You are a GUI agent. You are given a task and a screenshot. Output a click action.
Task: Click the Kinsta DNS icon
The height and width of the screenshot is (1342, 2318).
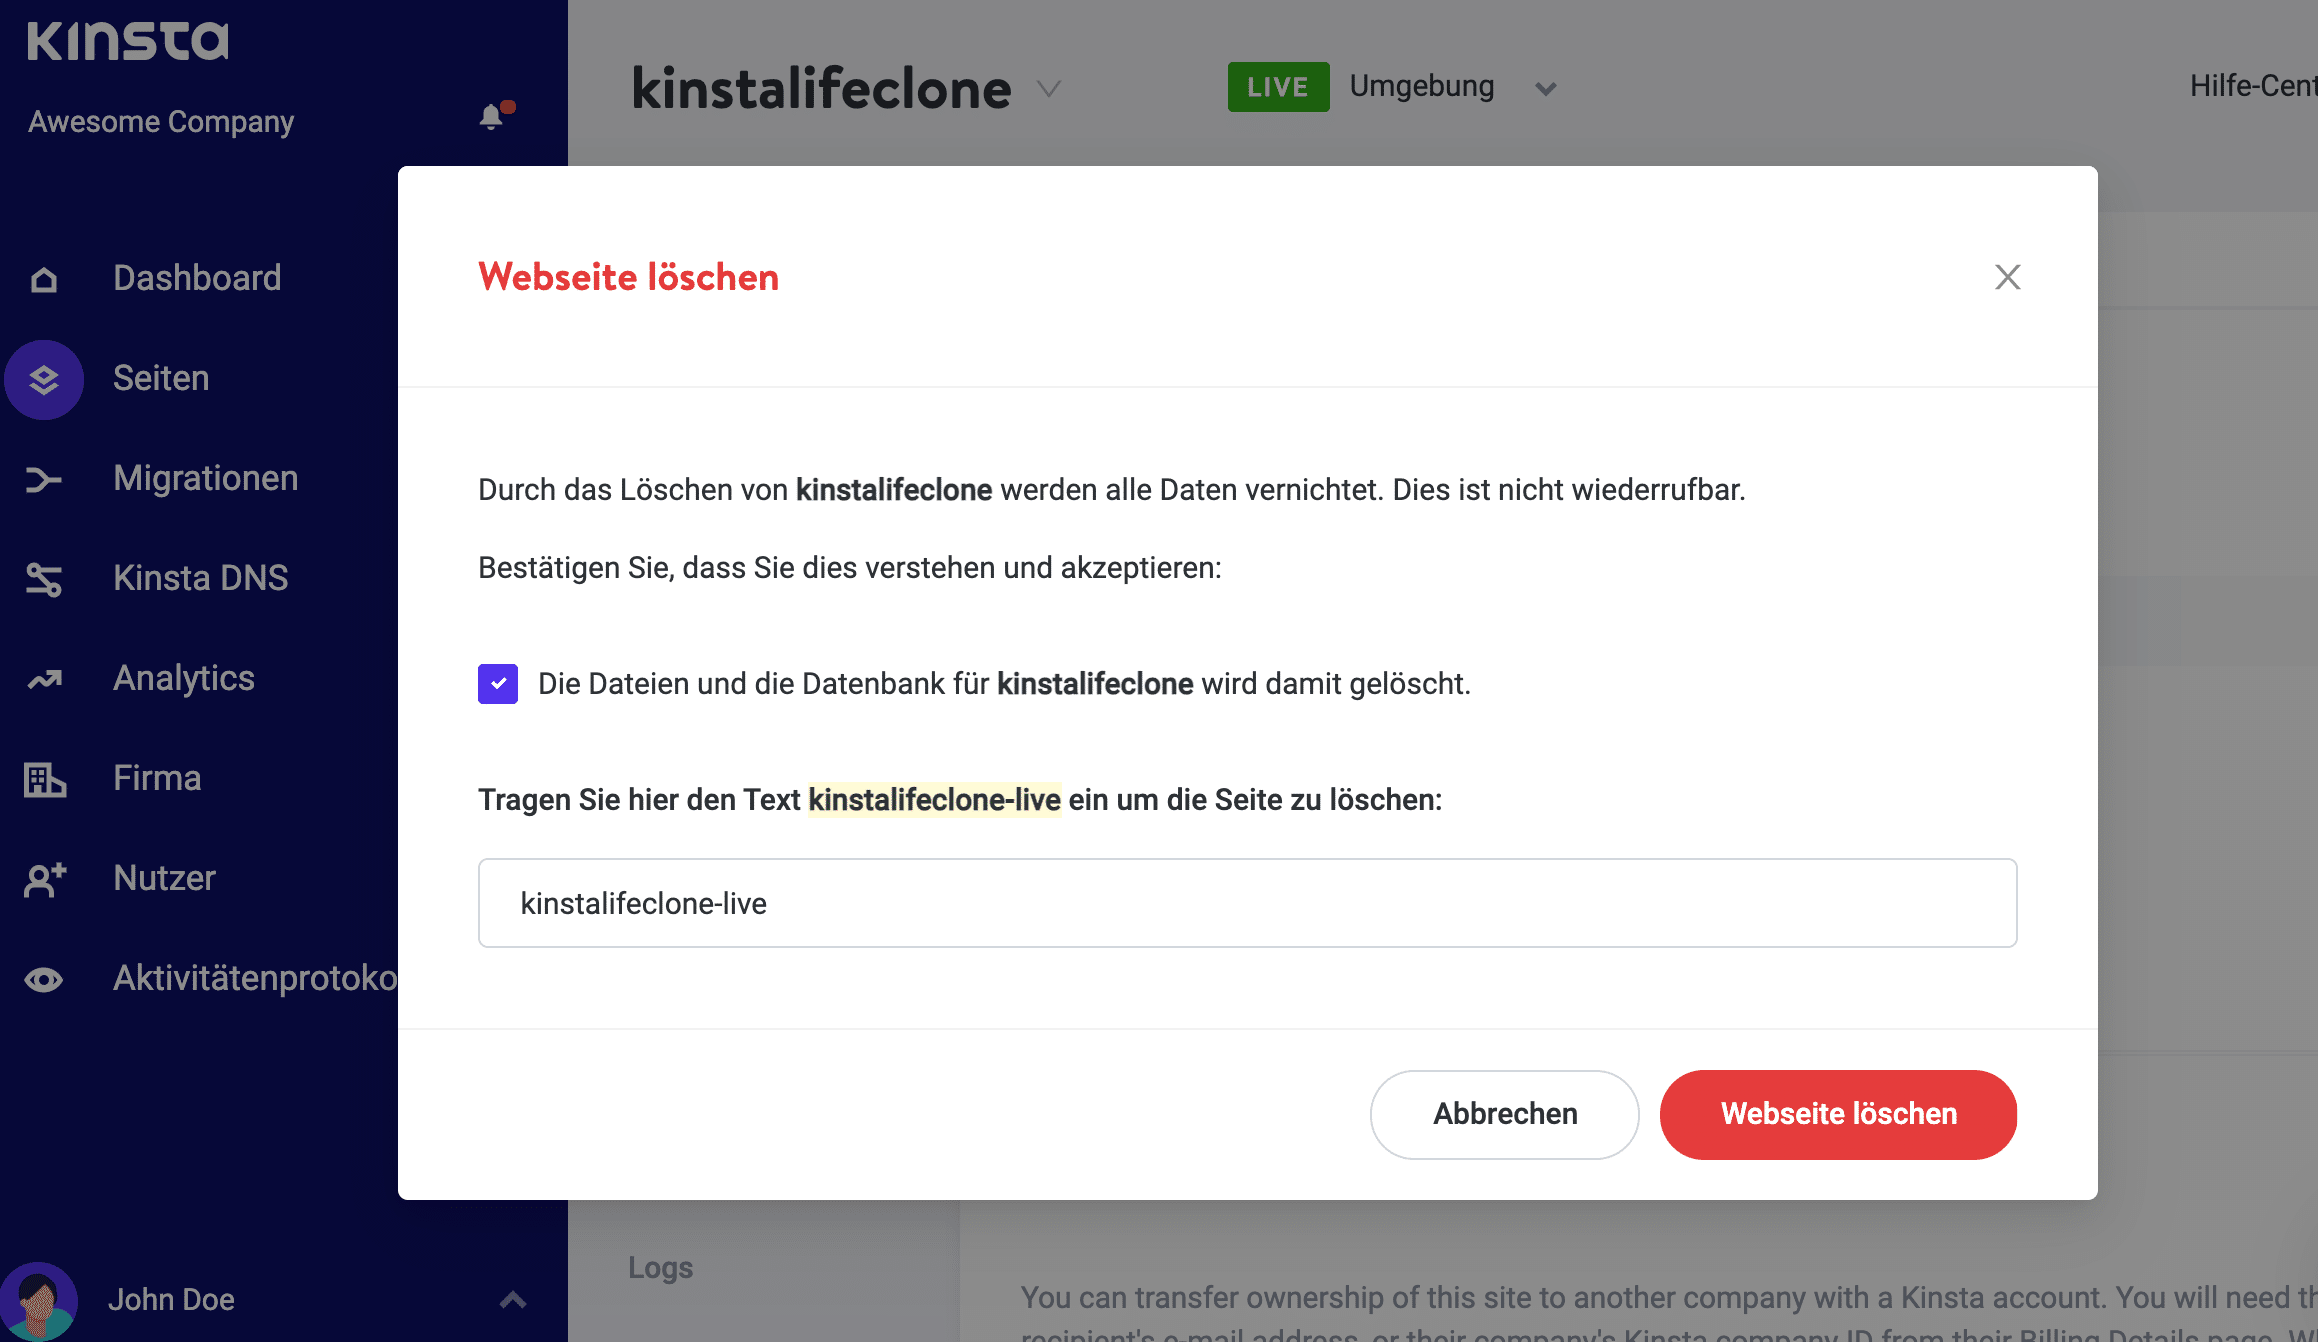pyautogui.click(x=42, y=578)
